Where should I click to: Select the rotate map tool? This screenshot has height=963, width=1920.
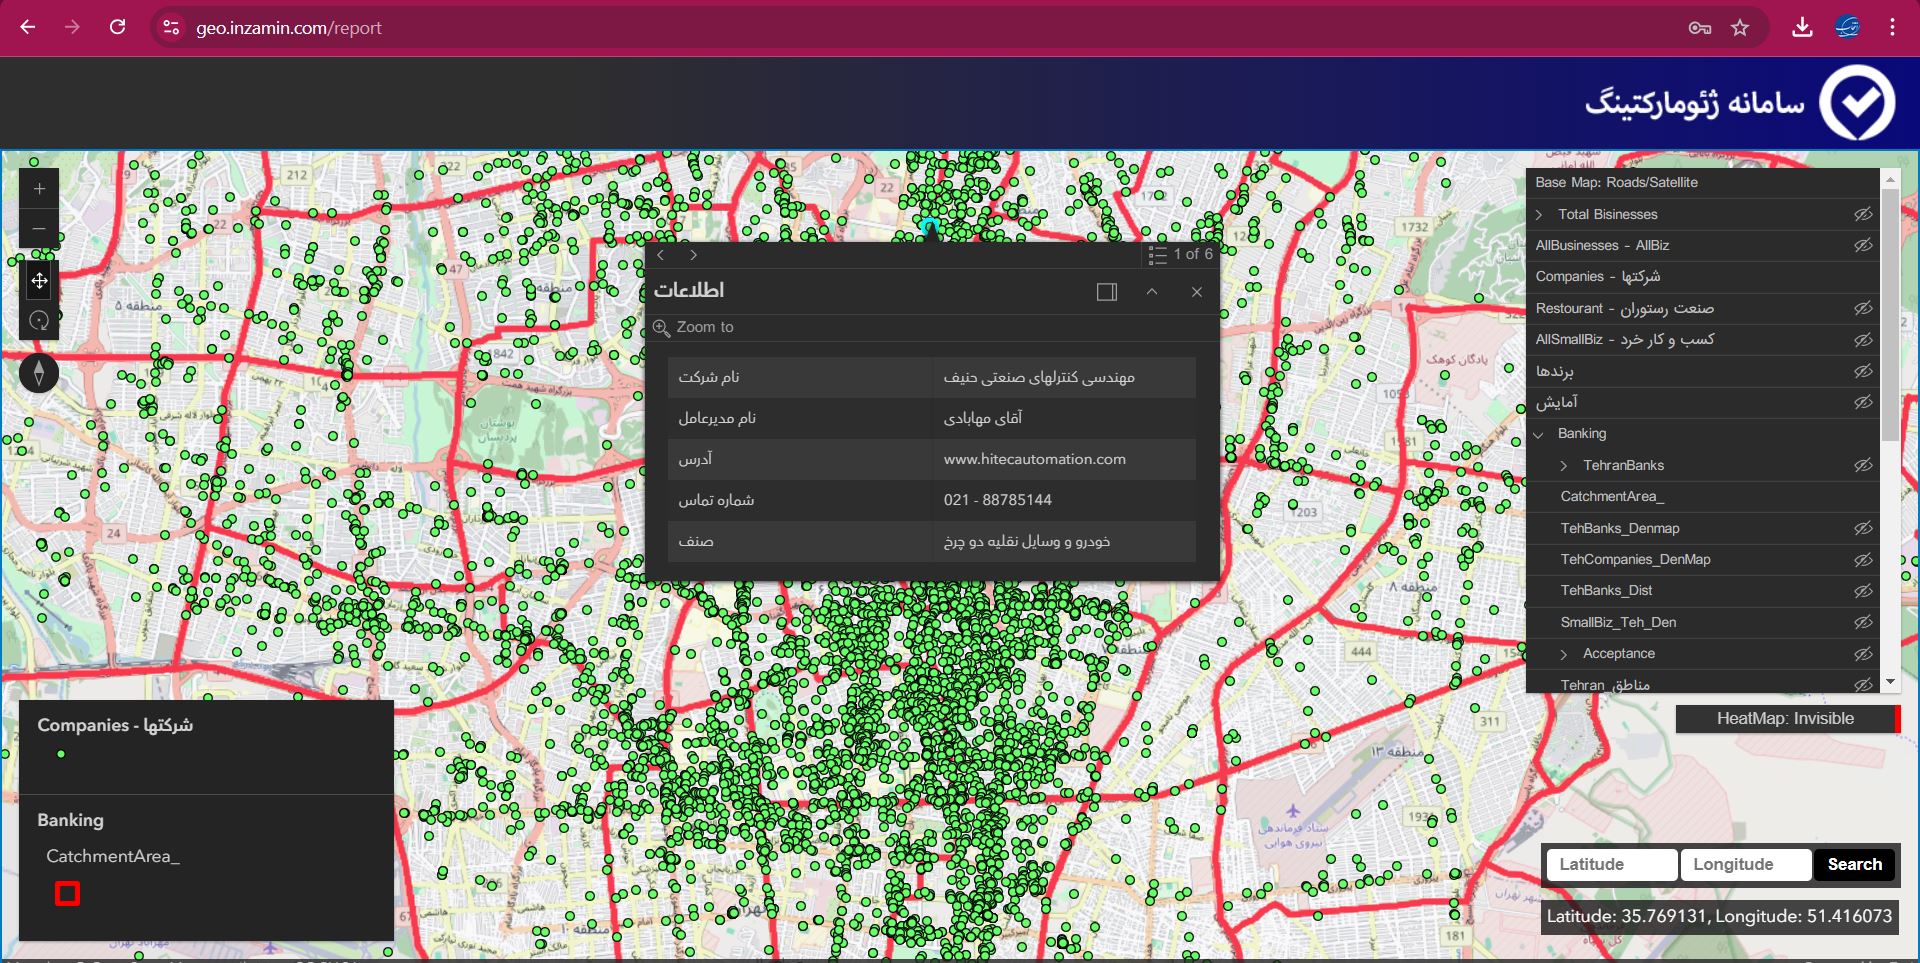[39, 321]
